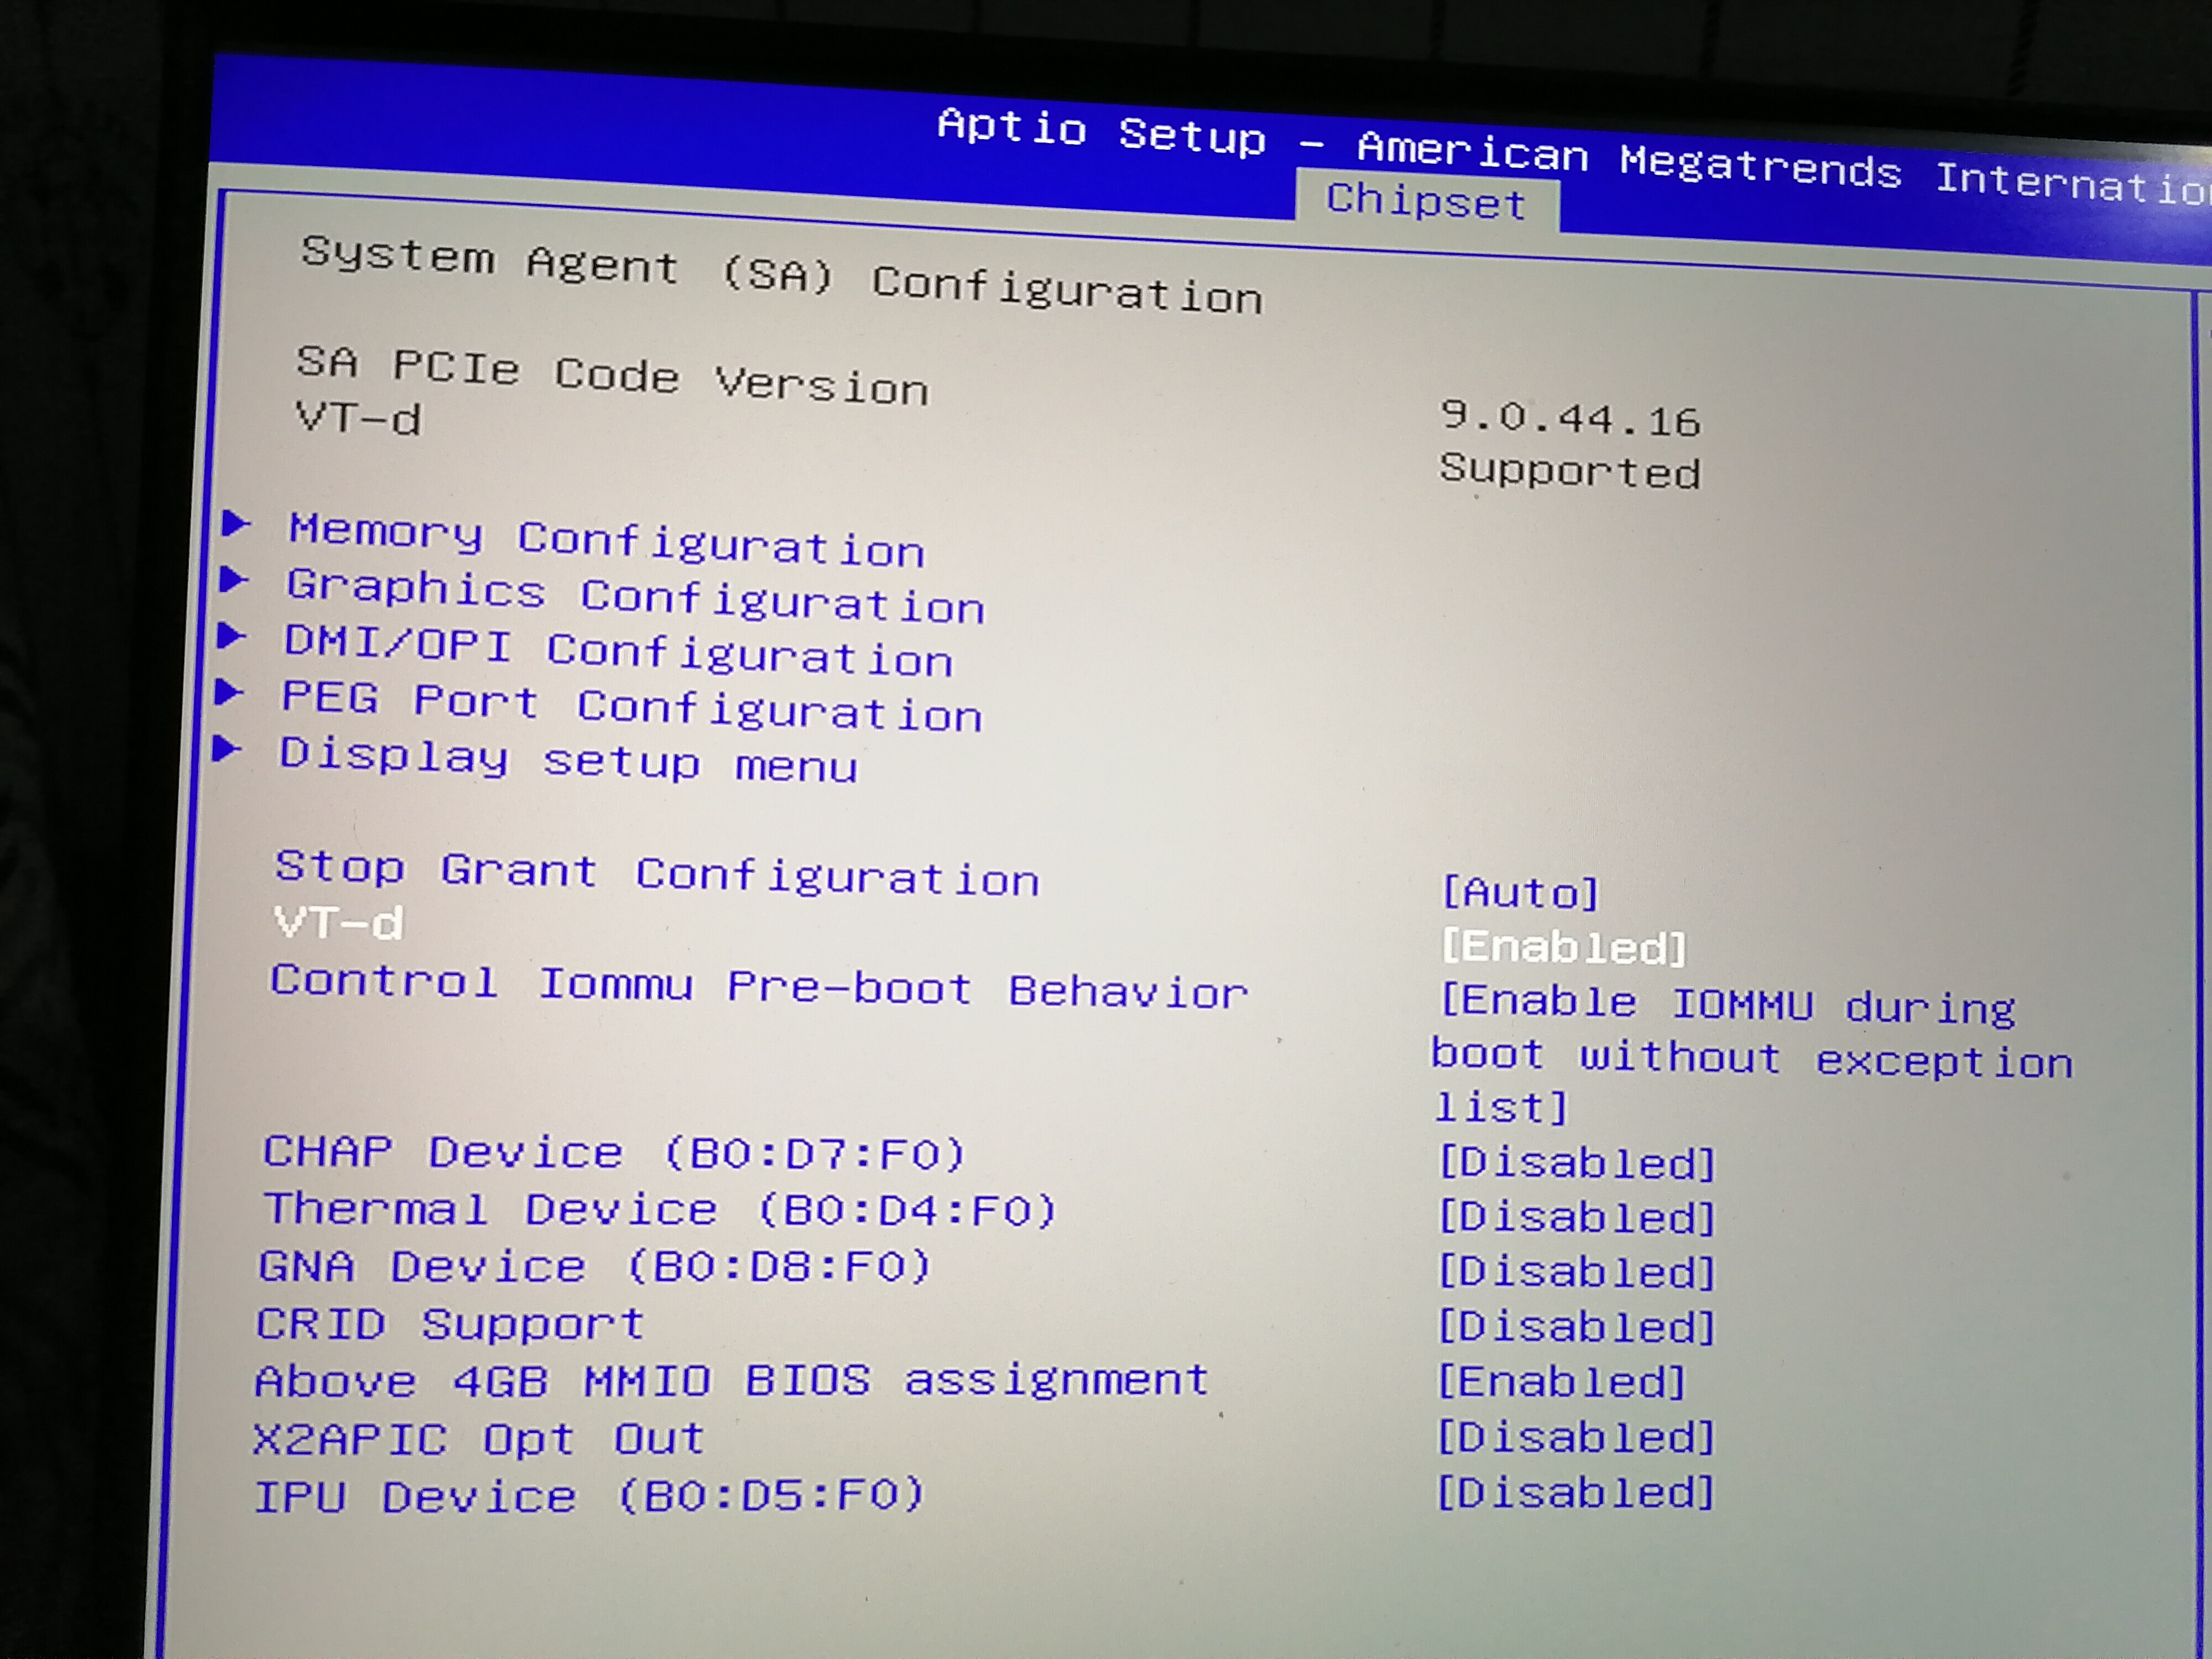Screen dimensions: 2212x1659
Task: Select CHAP Device (B0:D7:F0) row
Action: coord(614,1153)
